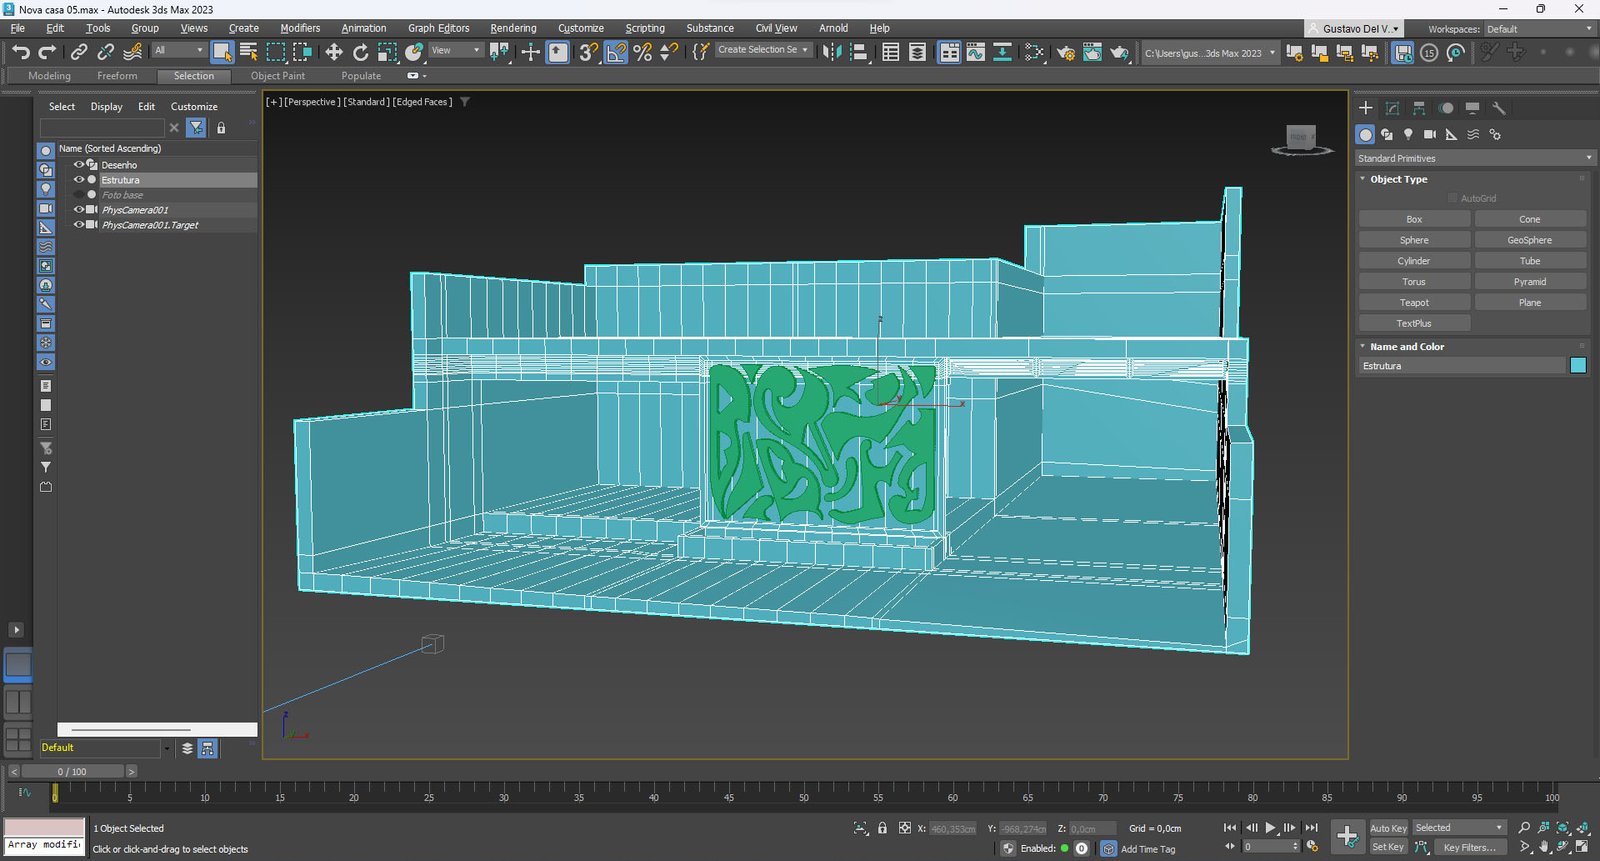This screenshot has height=861, width=1600.
Task: Click the Pyramid primitive button
Action: tap(1530, 282)
